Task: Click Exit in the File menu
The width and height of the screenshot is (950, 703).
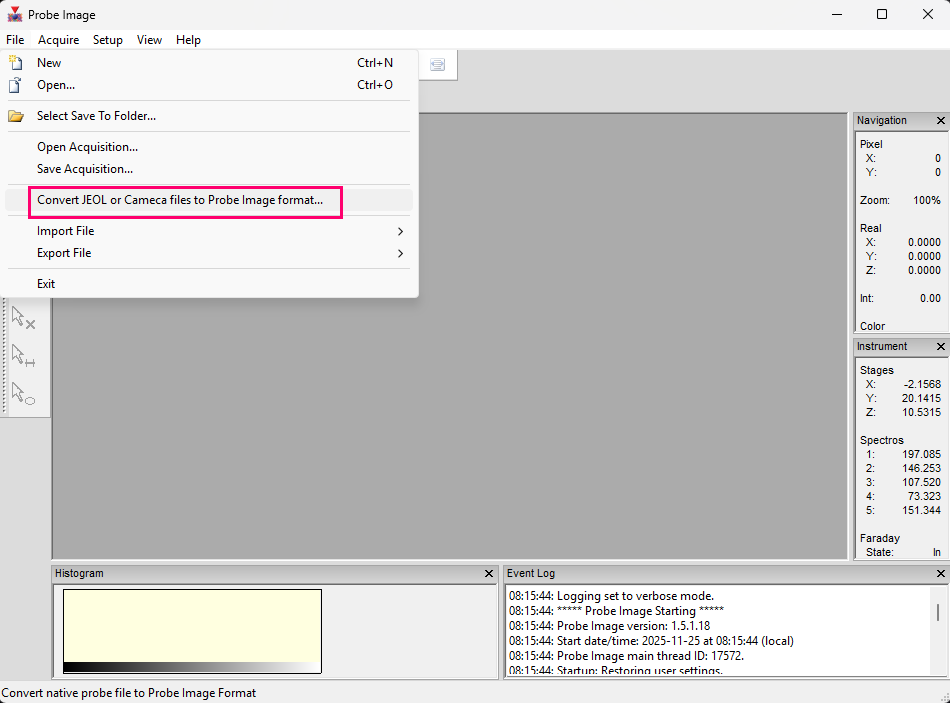Action: (46, 284)
